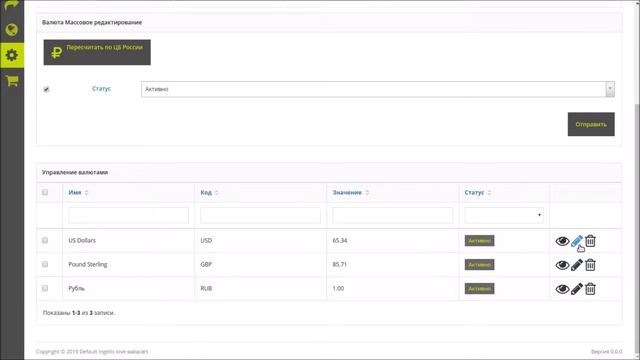640x360 pixels.
Task: View the Pound Sterling currency record
Action: click(x=562, y=265)
